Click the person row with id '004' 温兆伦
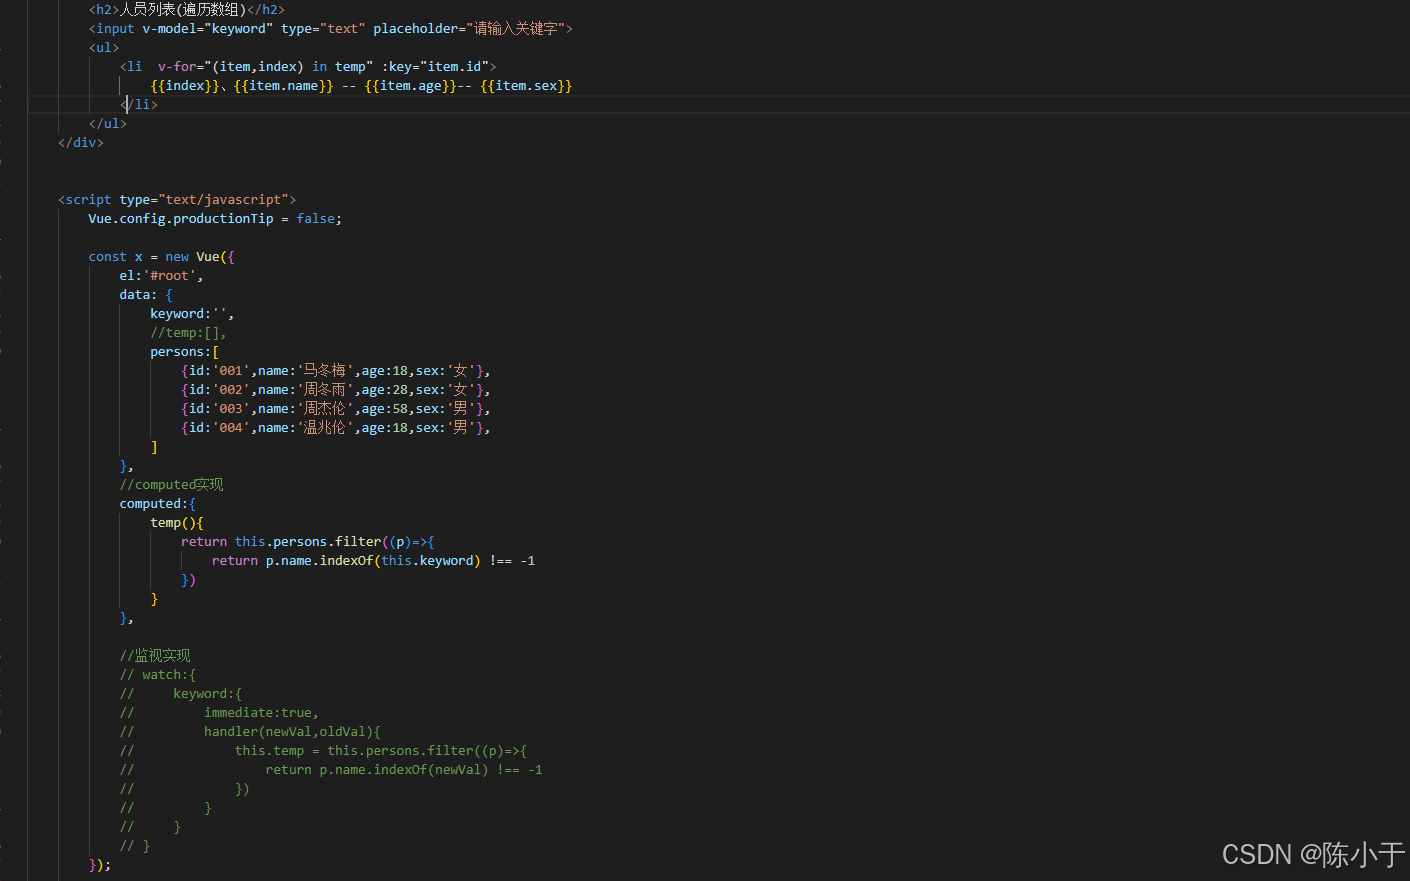This screenshot has width=1410, height=881. (335, 427)
